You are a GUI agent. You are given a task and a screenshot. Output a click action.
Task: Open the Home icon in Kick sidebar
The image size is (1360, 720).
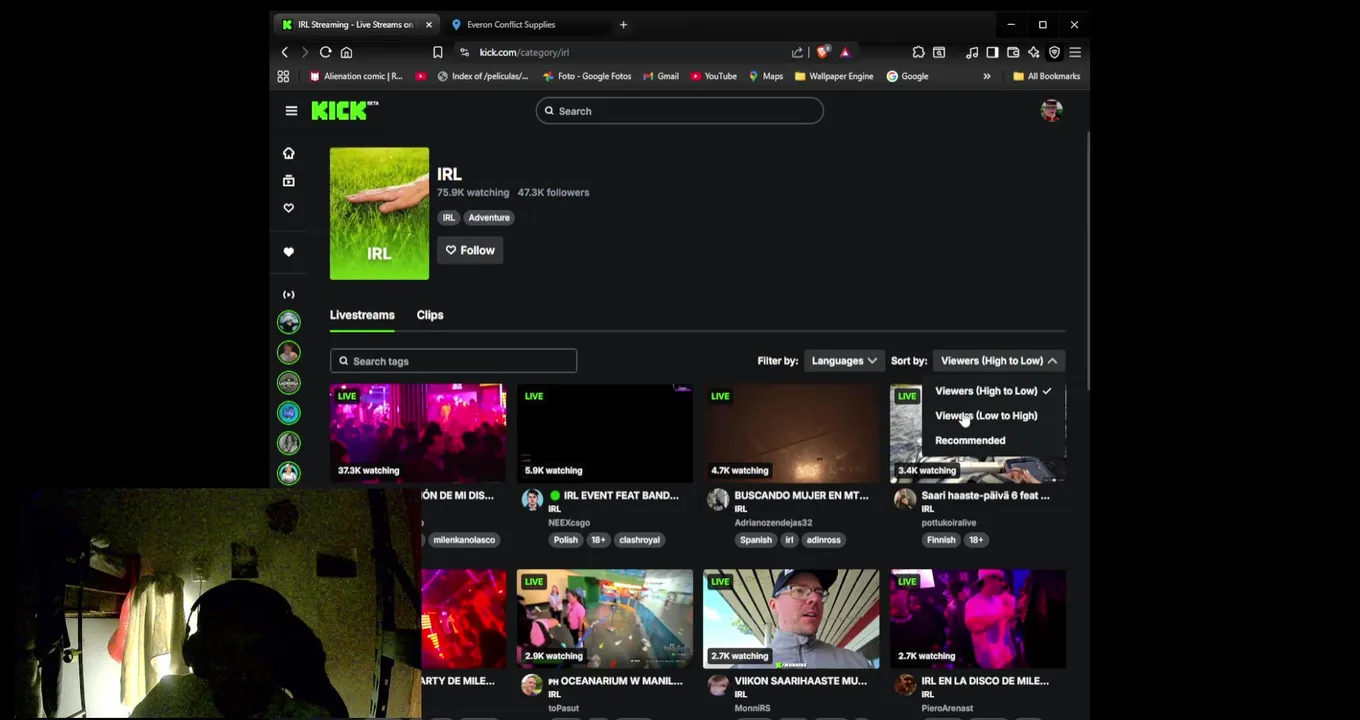(288, 153)
